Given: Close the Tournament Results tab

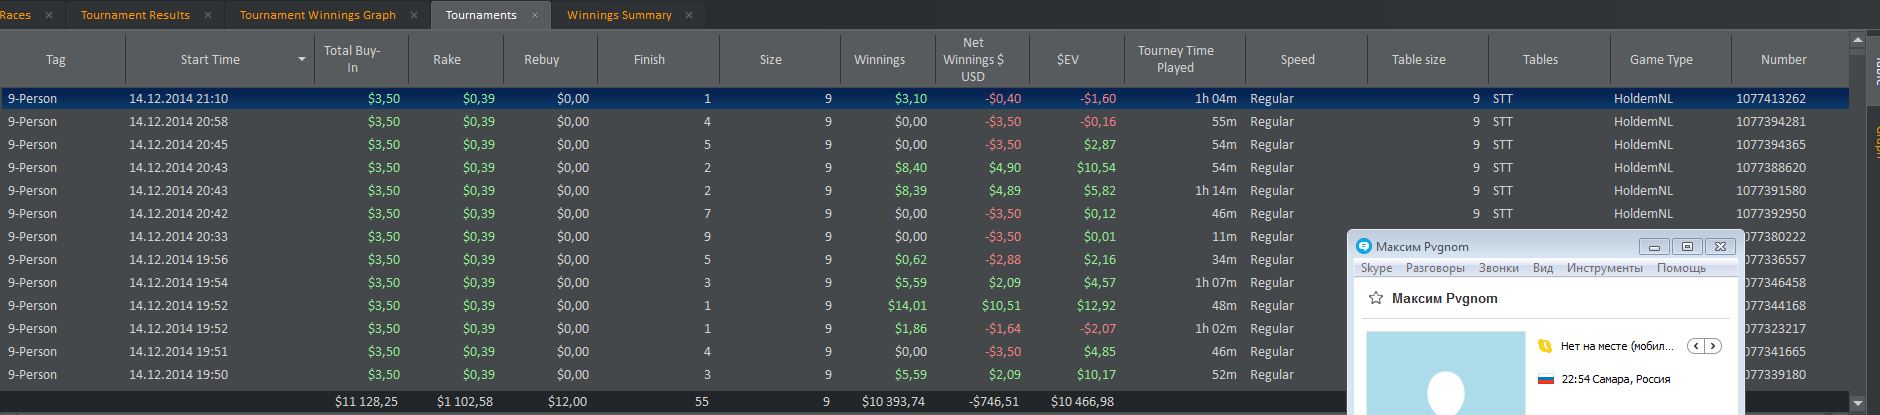Looking at the screenshot, I should [207, 15].
